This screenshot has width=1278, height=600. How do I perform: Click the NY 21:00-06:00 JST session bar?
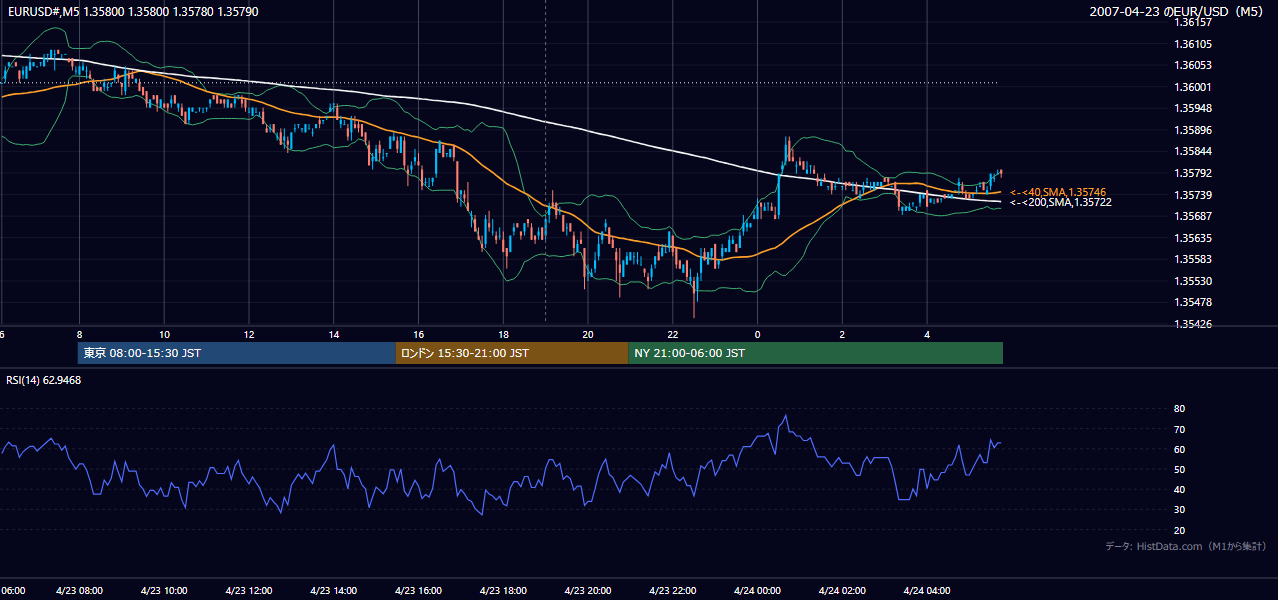click(x=816, y=353)
